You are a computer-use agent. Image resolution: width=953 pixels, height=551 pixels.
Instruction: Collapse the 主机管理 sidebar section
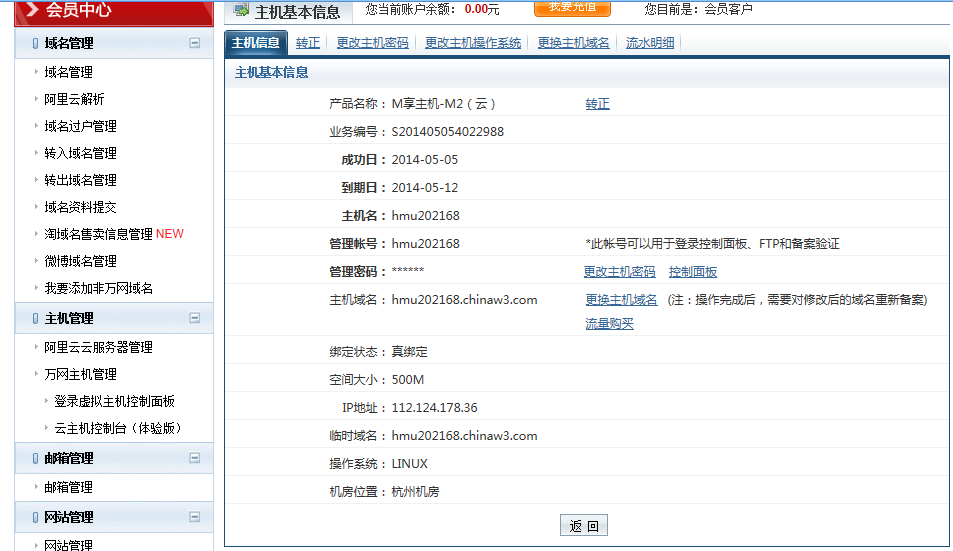(194, 318)
